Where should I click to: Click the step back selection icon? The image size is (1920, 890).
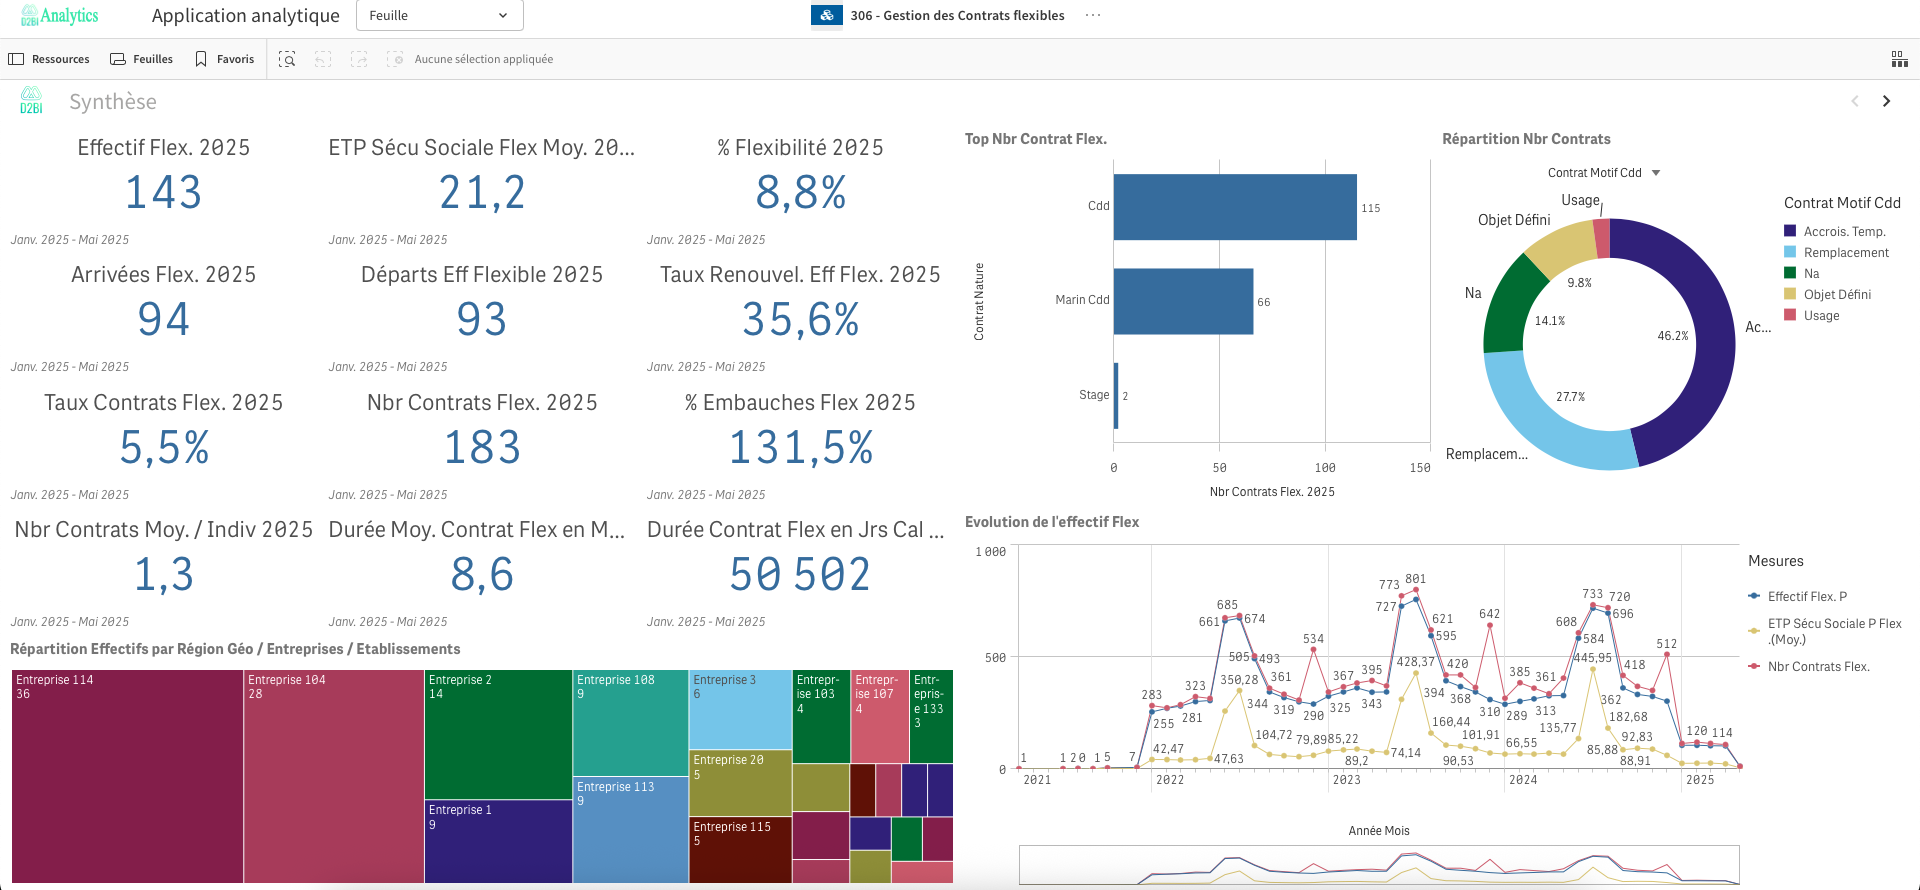tap(323, 59)
